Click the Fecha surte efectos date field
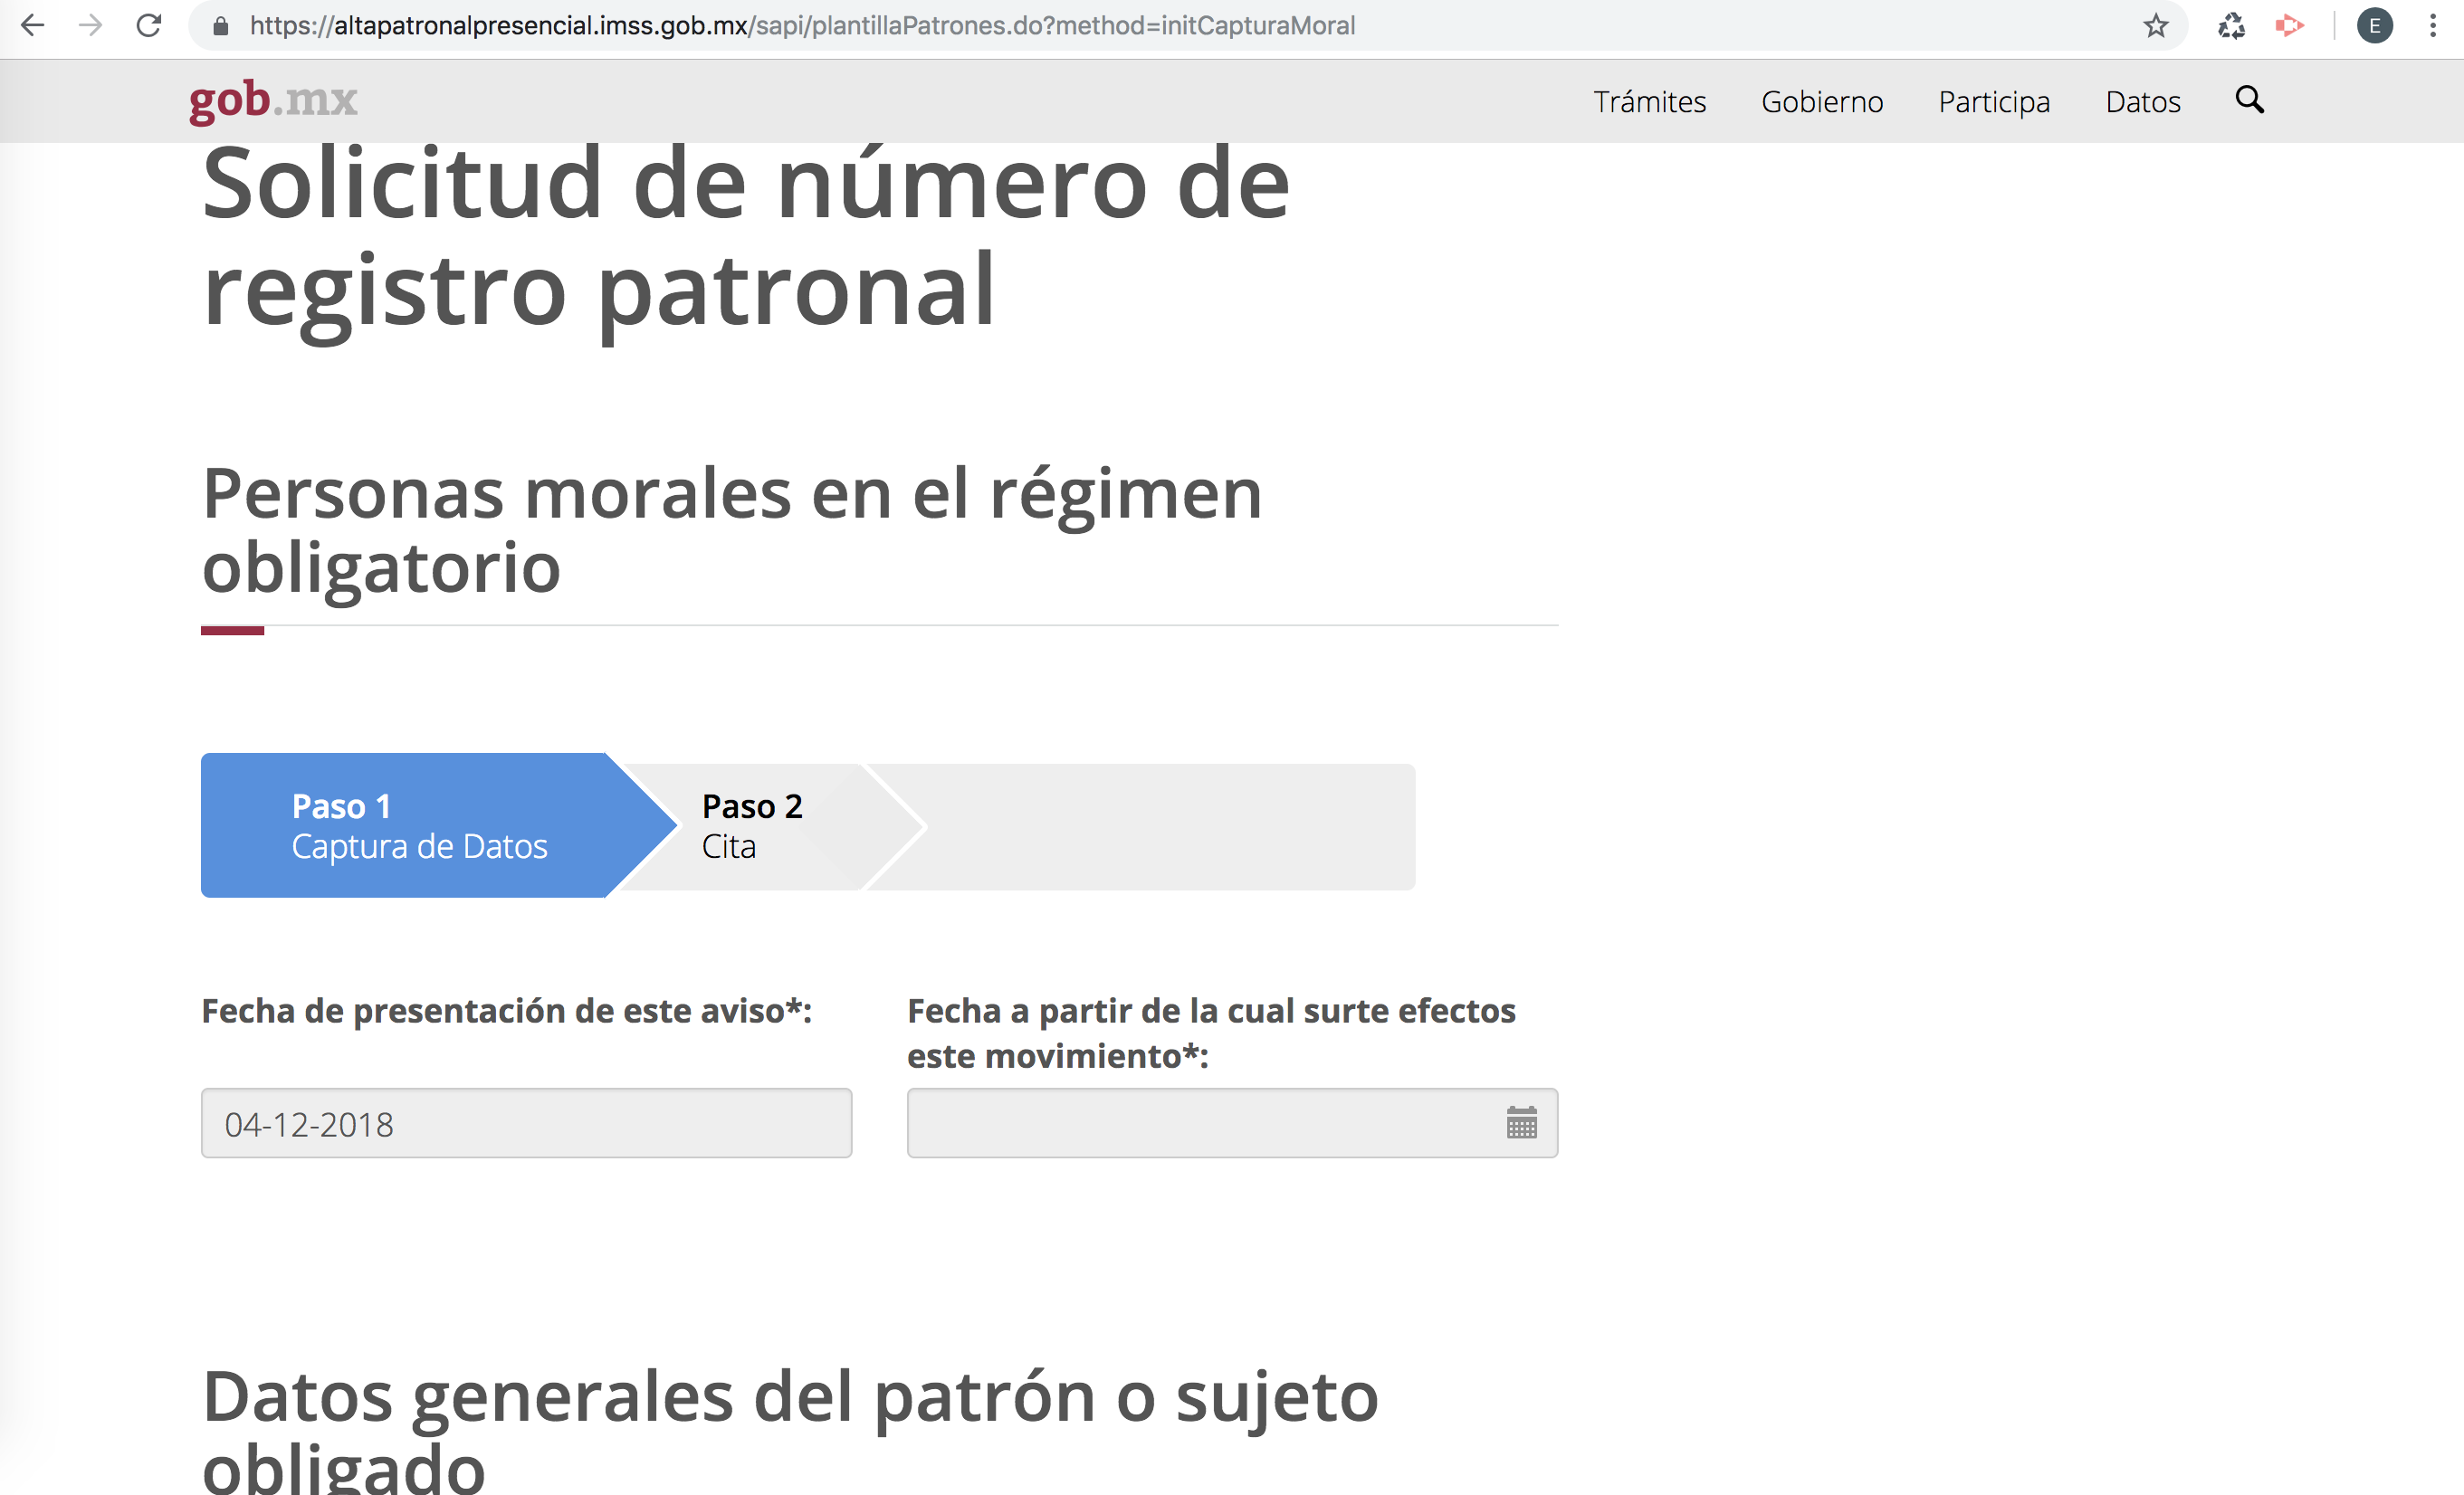Viewport: 2464px width, 1495px height. pos(1232,1123)
